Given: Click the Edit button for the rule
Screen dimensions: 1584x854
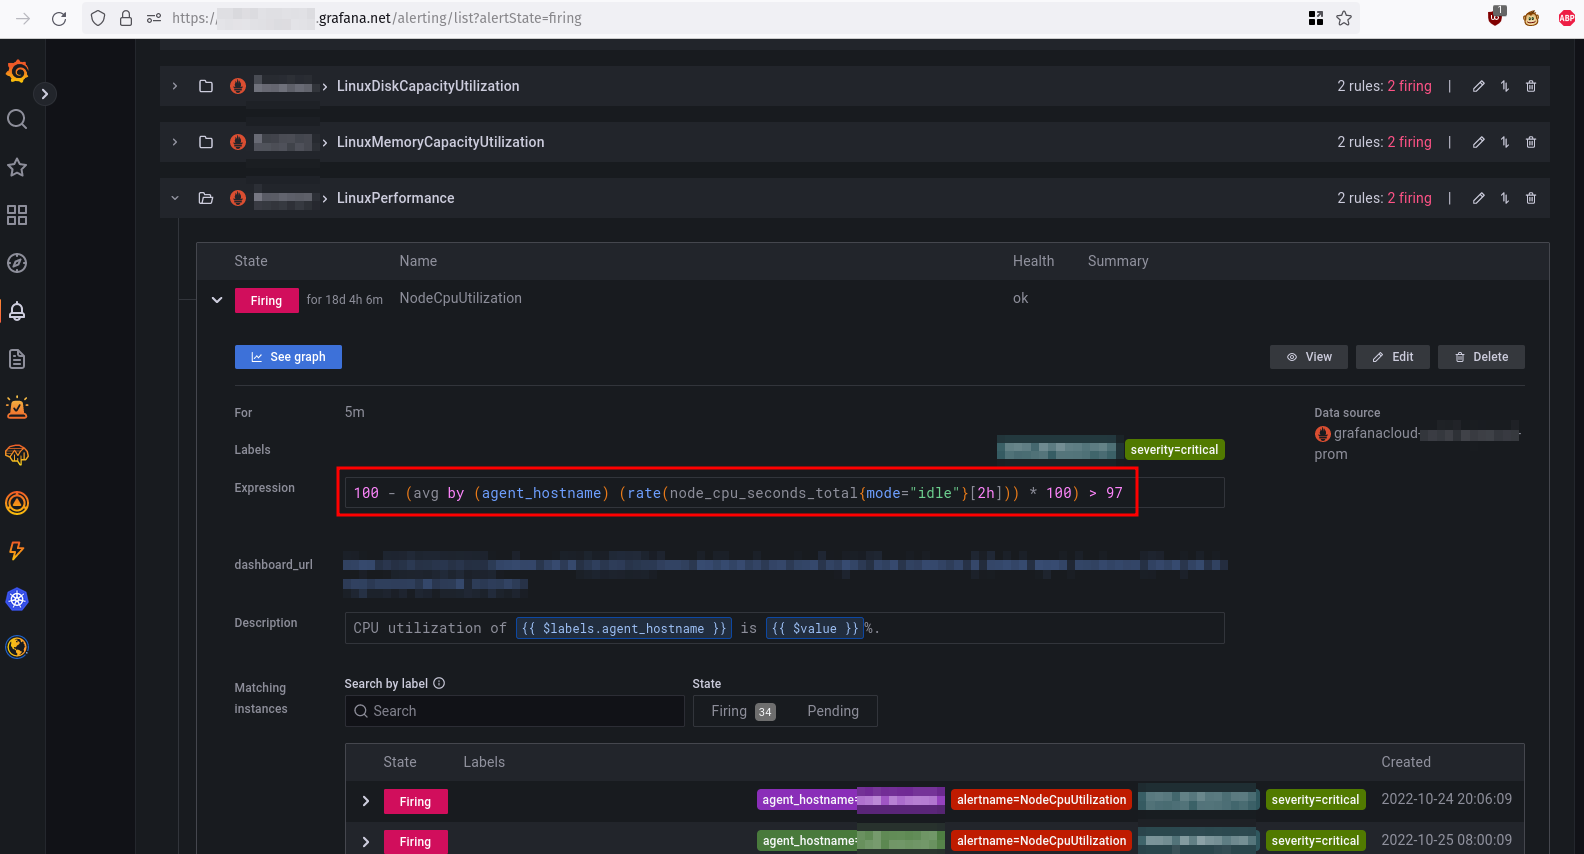Looking at the screenshot, I should coord(1393,357).
